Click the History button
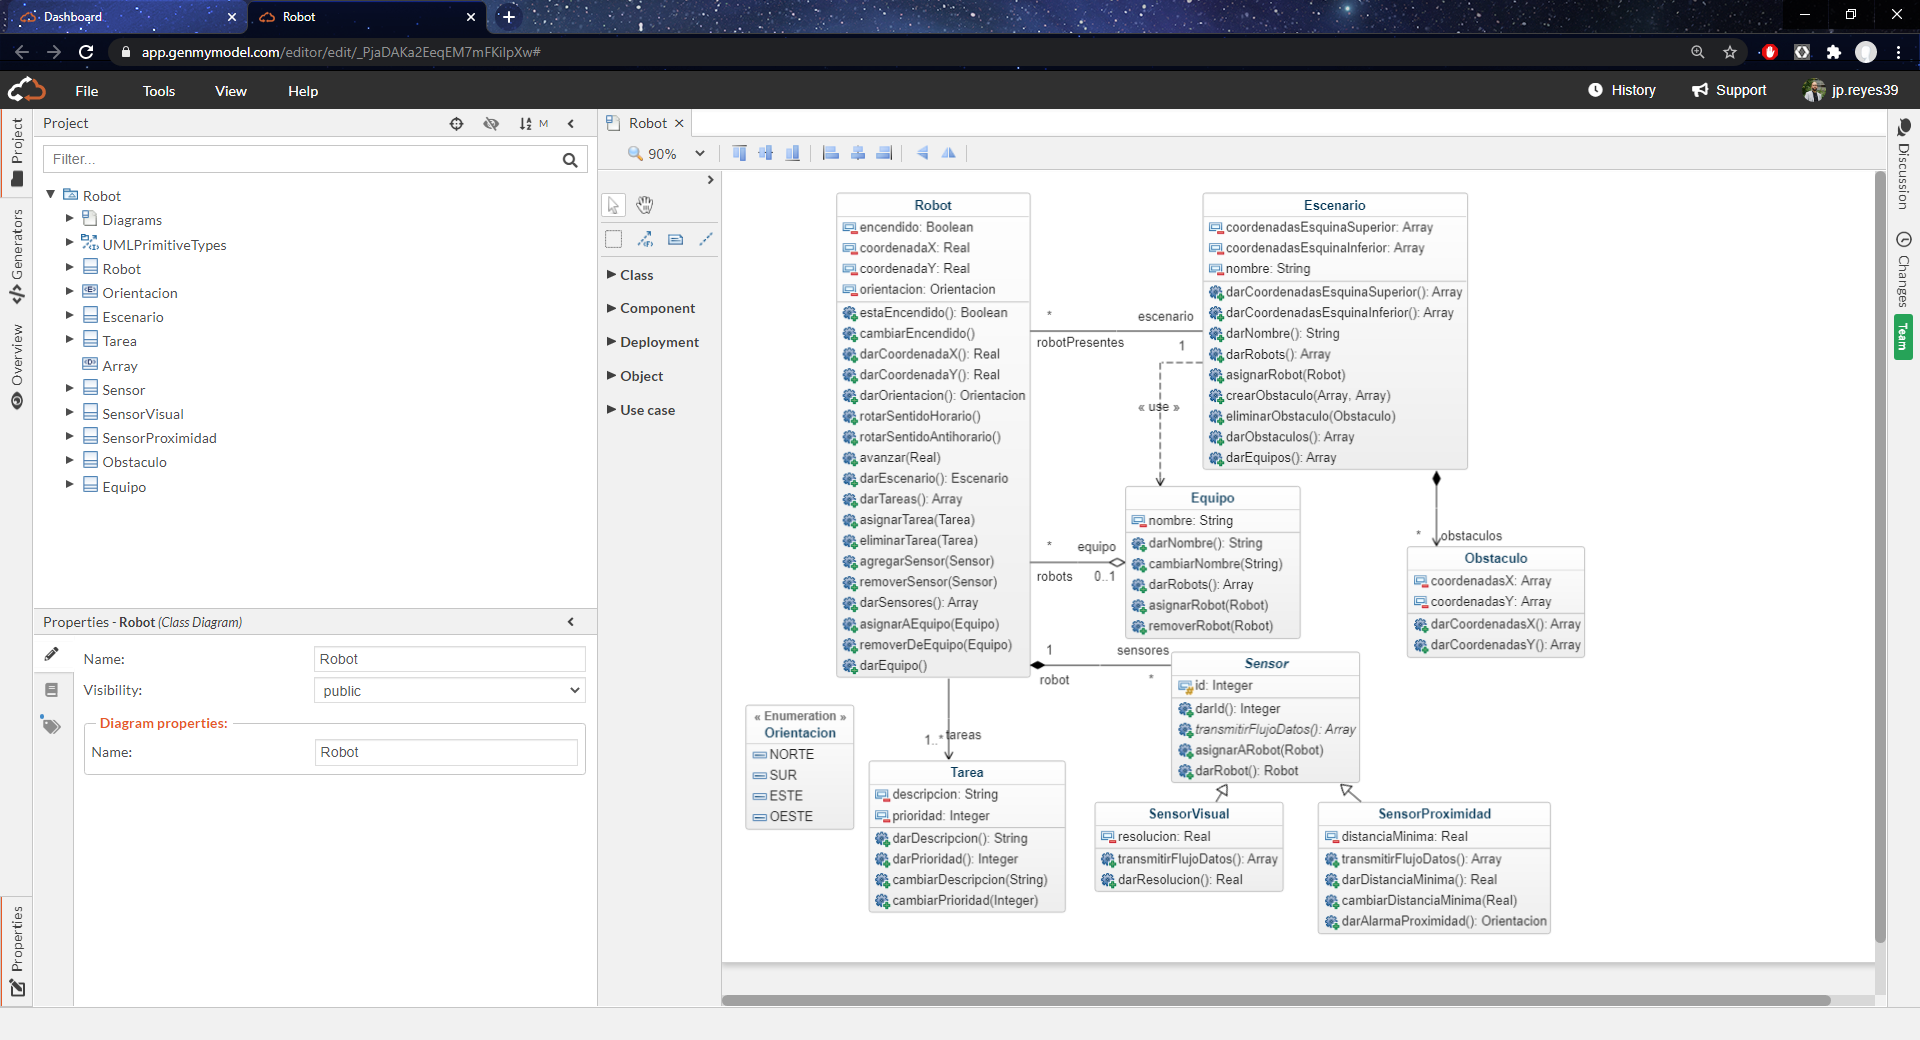The height and width of the screenshot is (1040, 1920). point(1622,90)
